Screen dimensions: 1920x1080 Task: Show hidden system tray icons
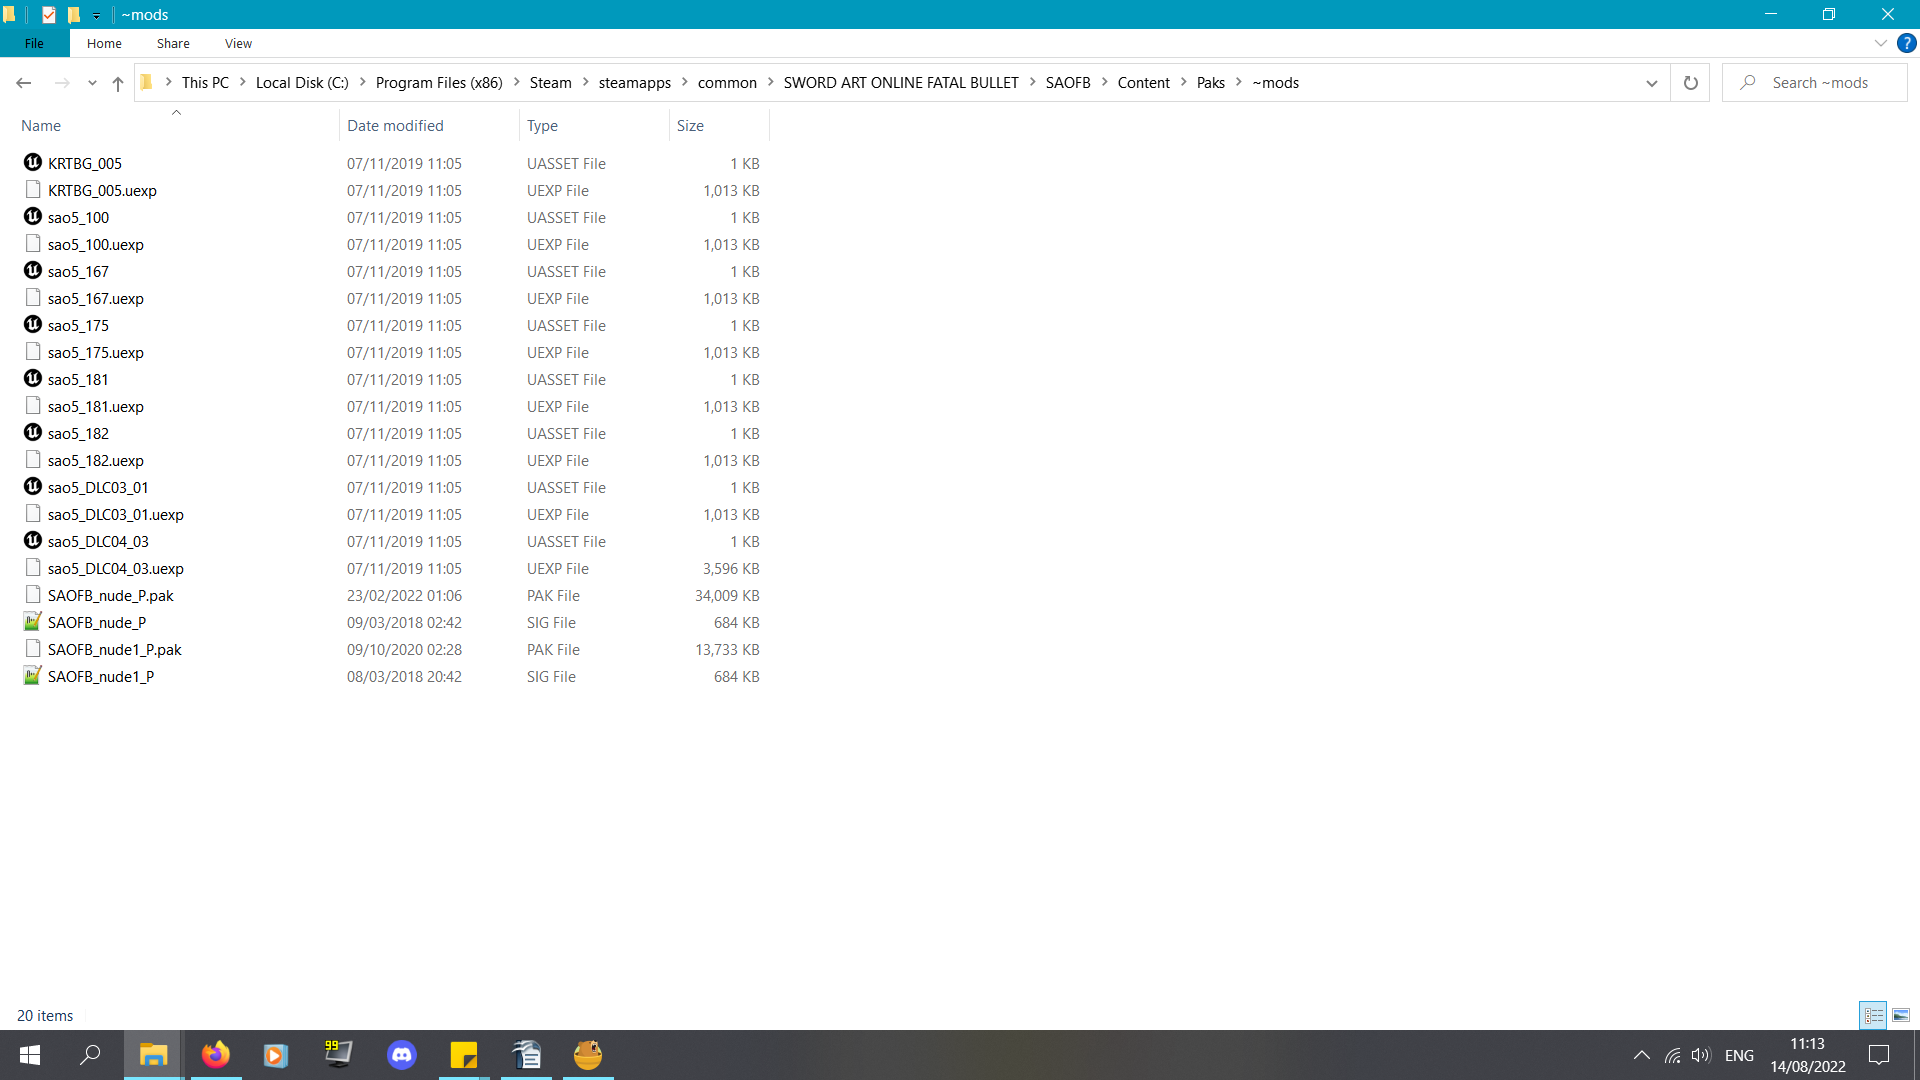coord(1642,1055)
